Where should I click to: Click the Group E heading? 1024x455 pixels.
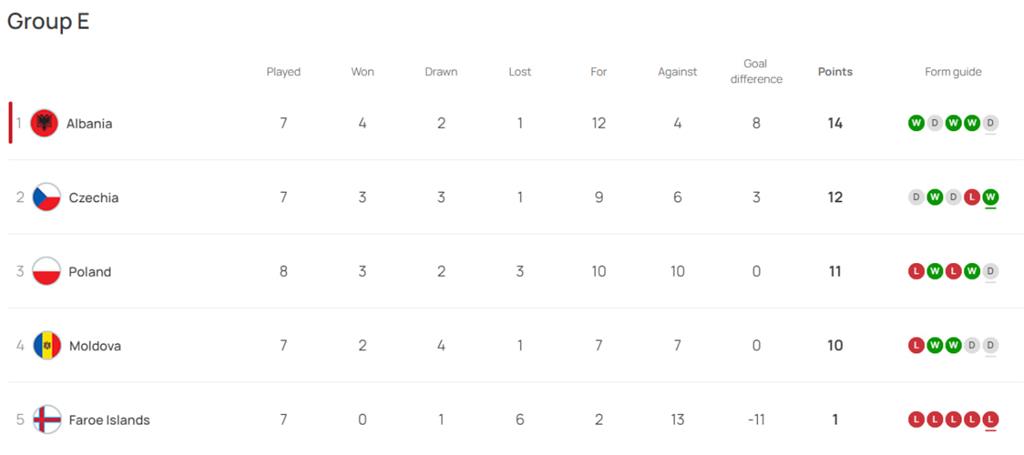pos(48,21)
